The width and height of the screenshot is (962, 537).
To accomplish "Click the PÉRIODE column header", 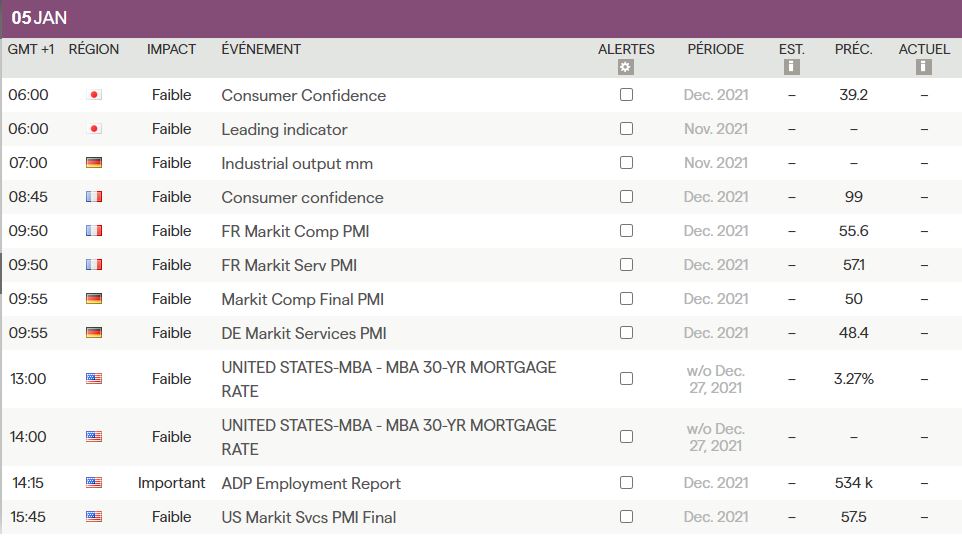I will (x=715, y=49).
